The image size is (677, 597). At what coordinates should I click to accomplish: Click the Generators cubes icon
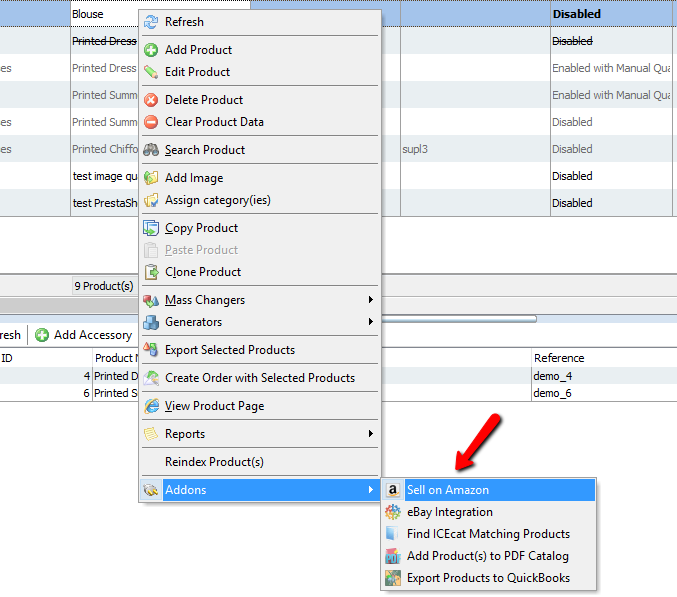(151, 322)
